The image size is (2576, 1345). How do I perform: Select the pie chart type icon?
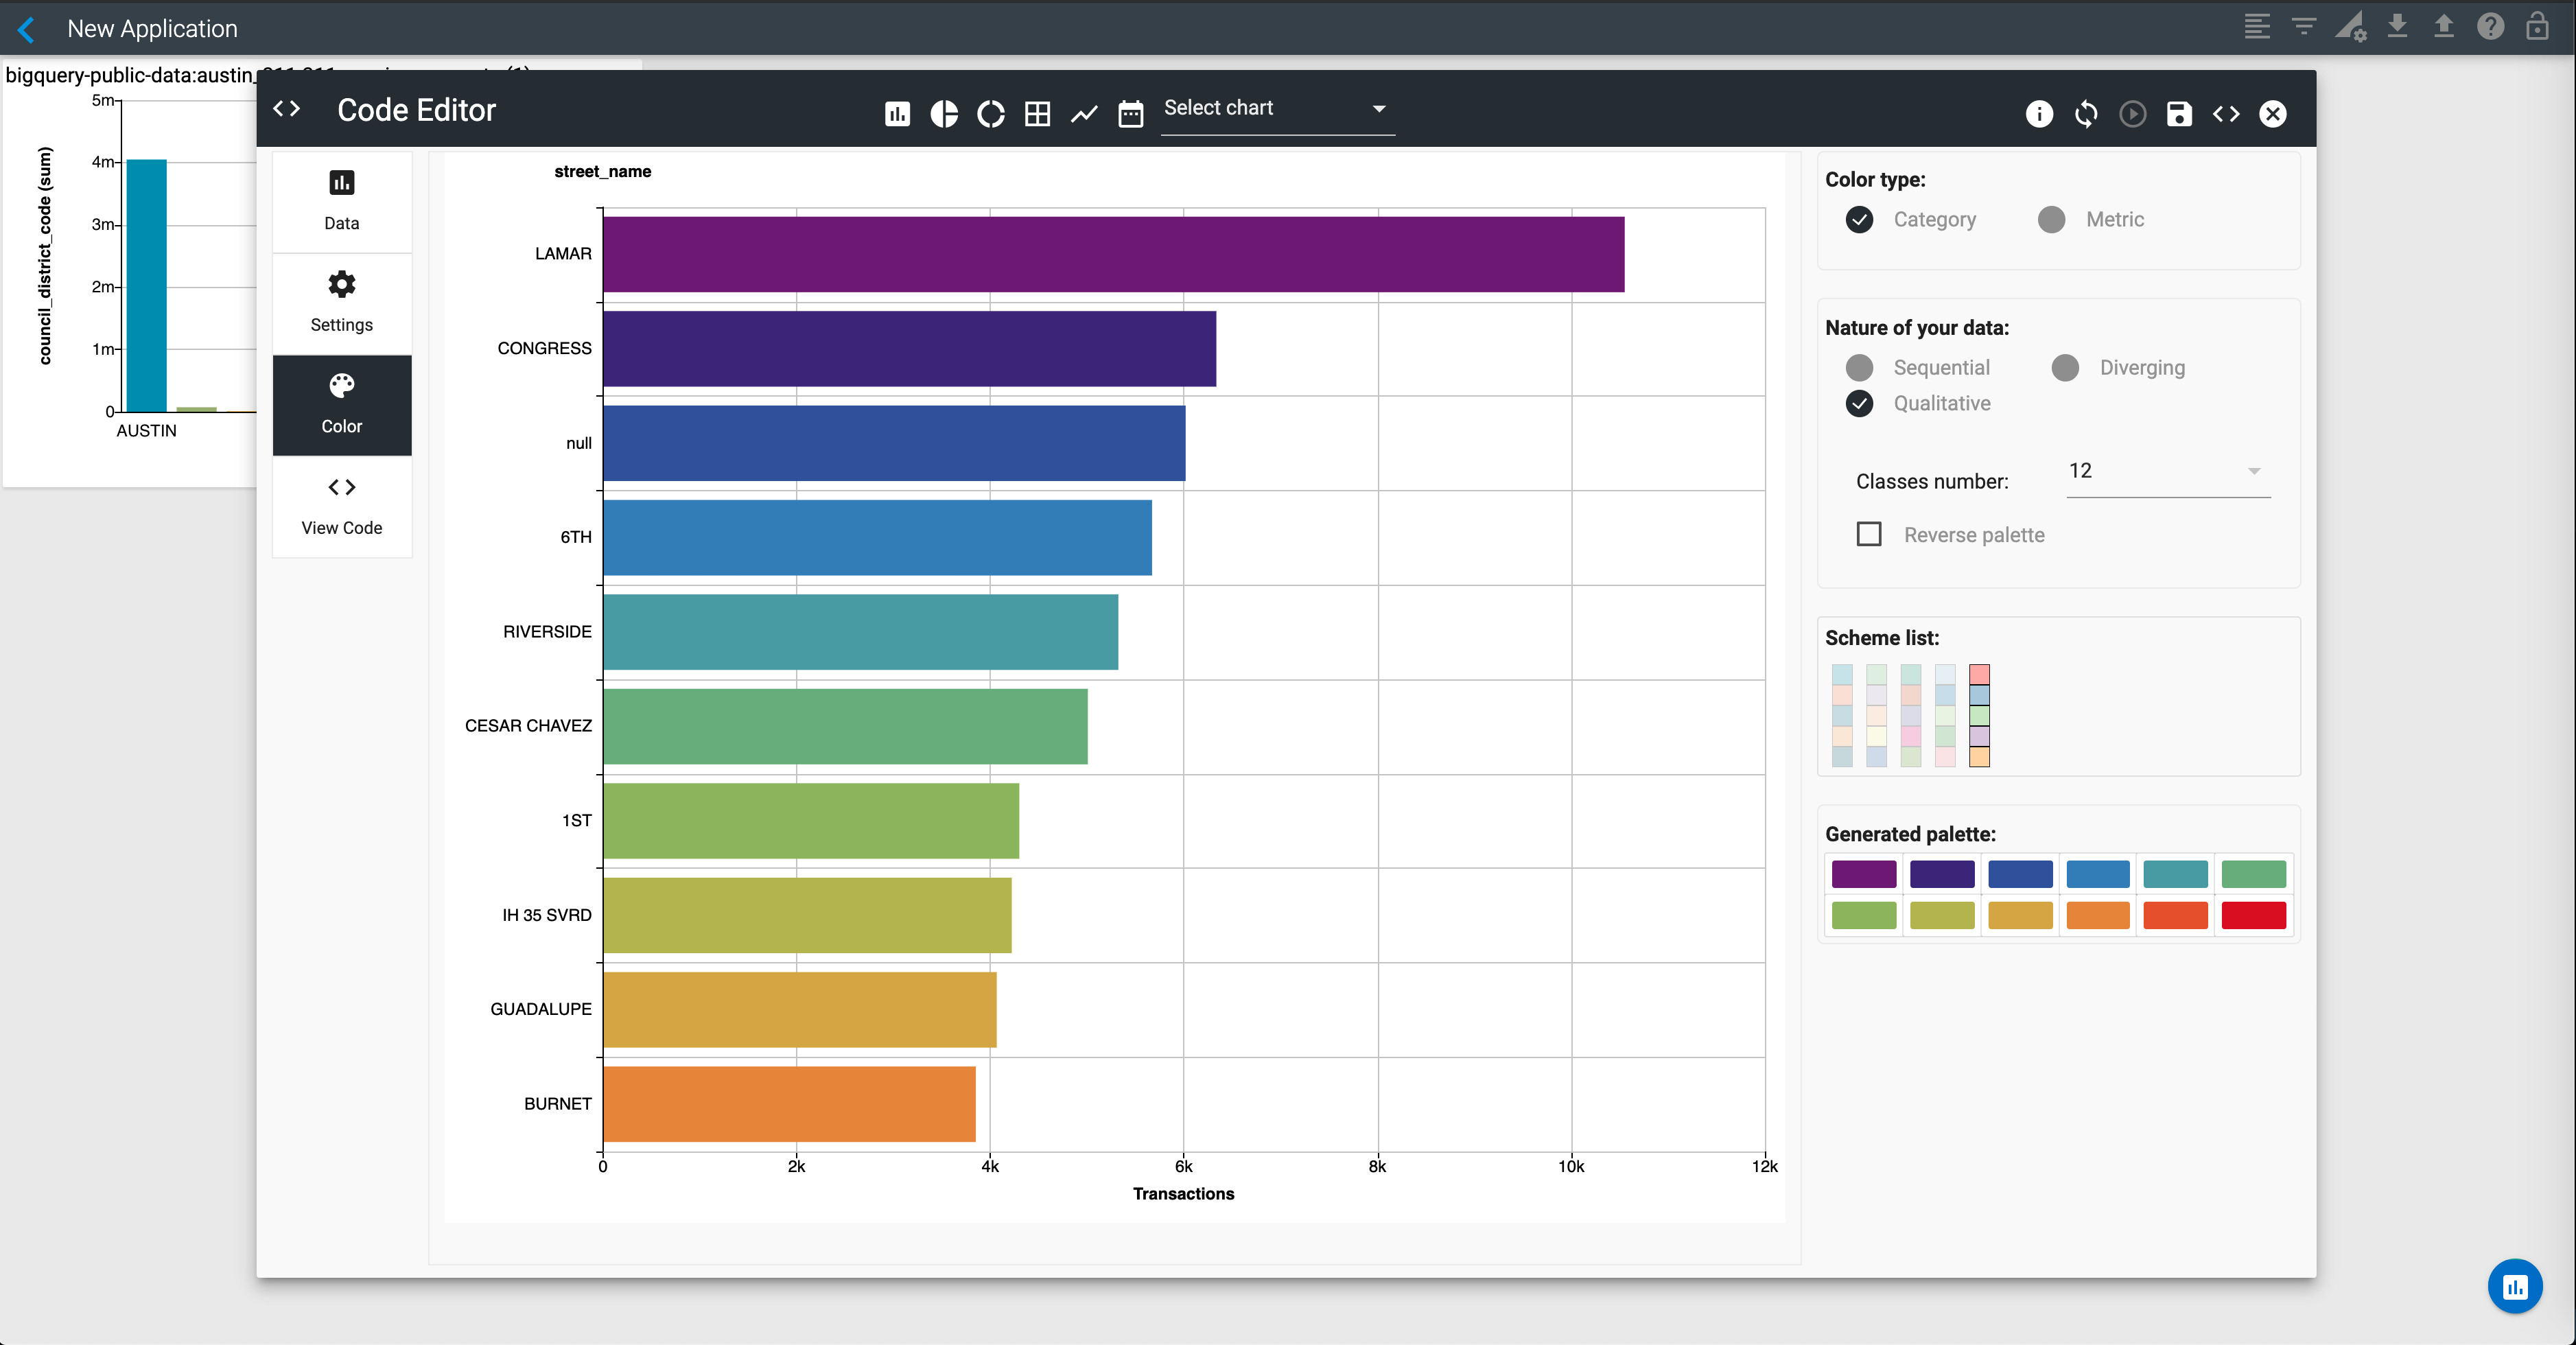tap(944, 114)
